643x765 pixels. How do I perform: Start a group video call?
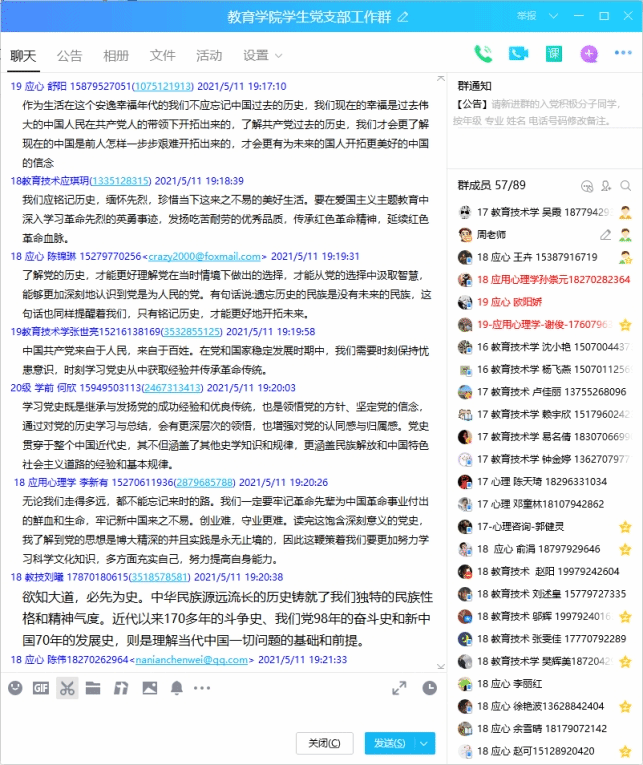pyautogui.click(x=518, y=54)
